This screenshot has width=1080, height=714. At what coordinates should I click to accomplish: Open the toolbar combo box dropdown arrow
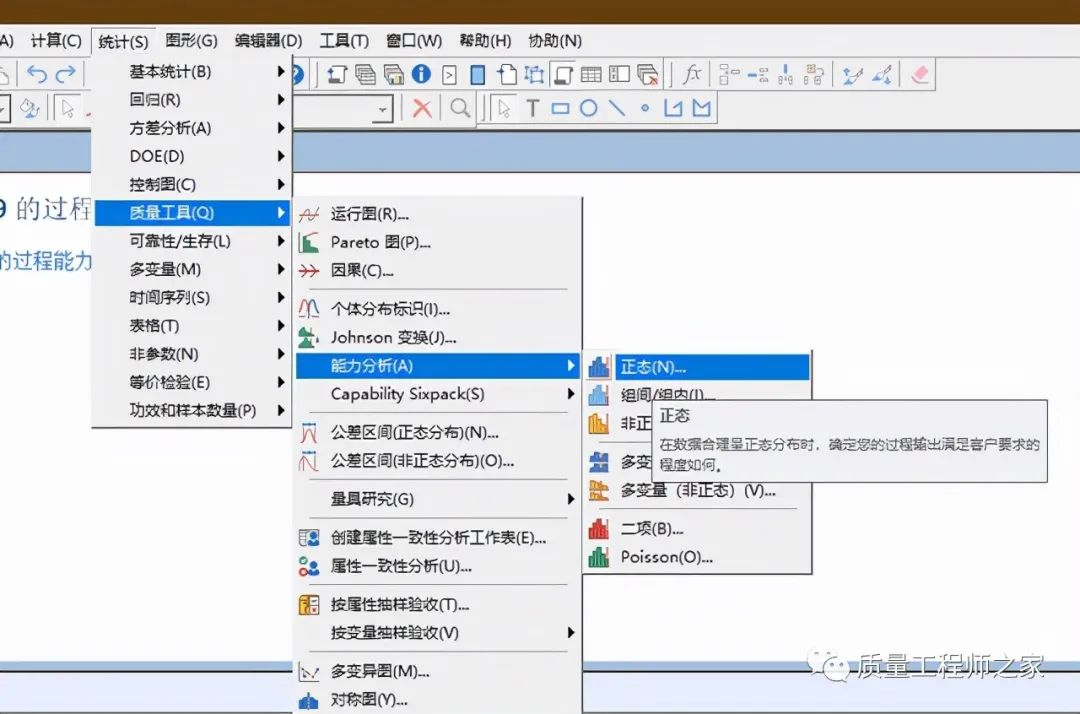click(x=382, y=109)
